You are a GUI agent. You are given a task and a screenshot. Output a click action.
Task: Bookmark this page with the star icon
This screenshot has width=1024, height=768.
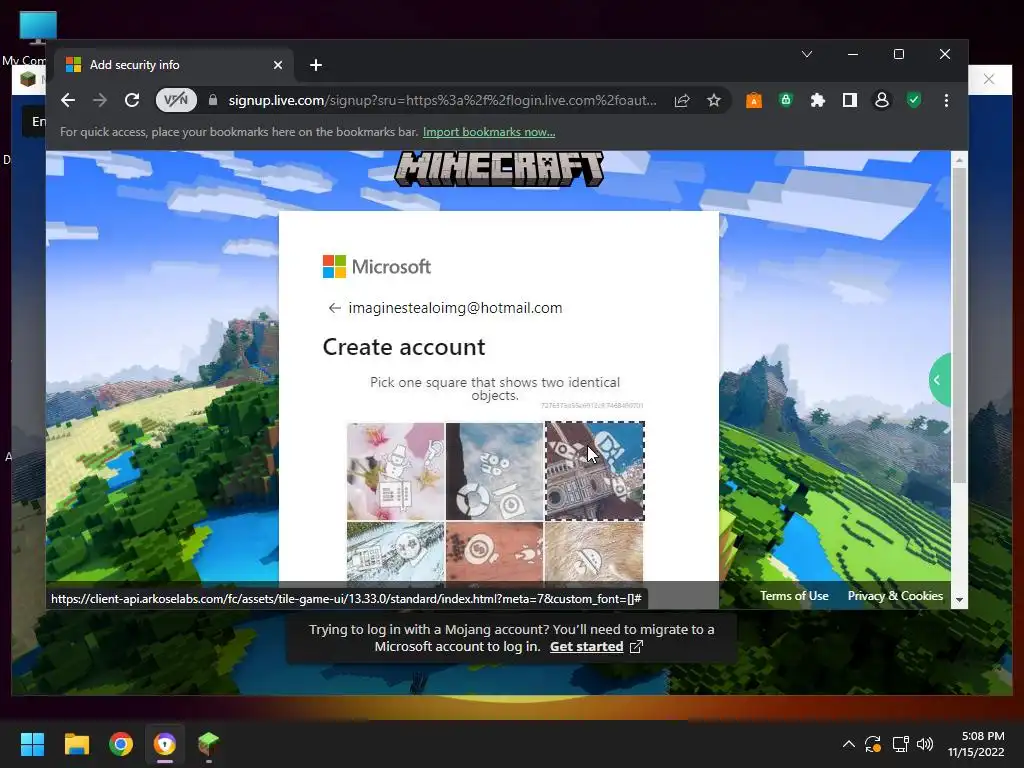(x=714, y=101)
